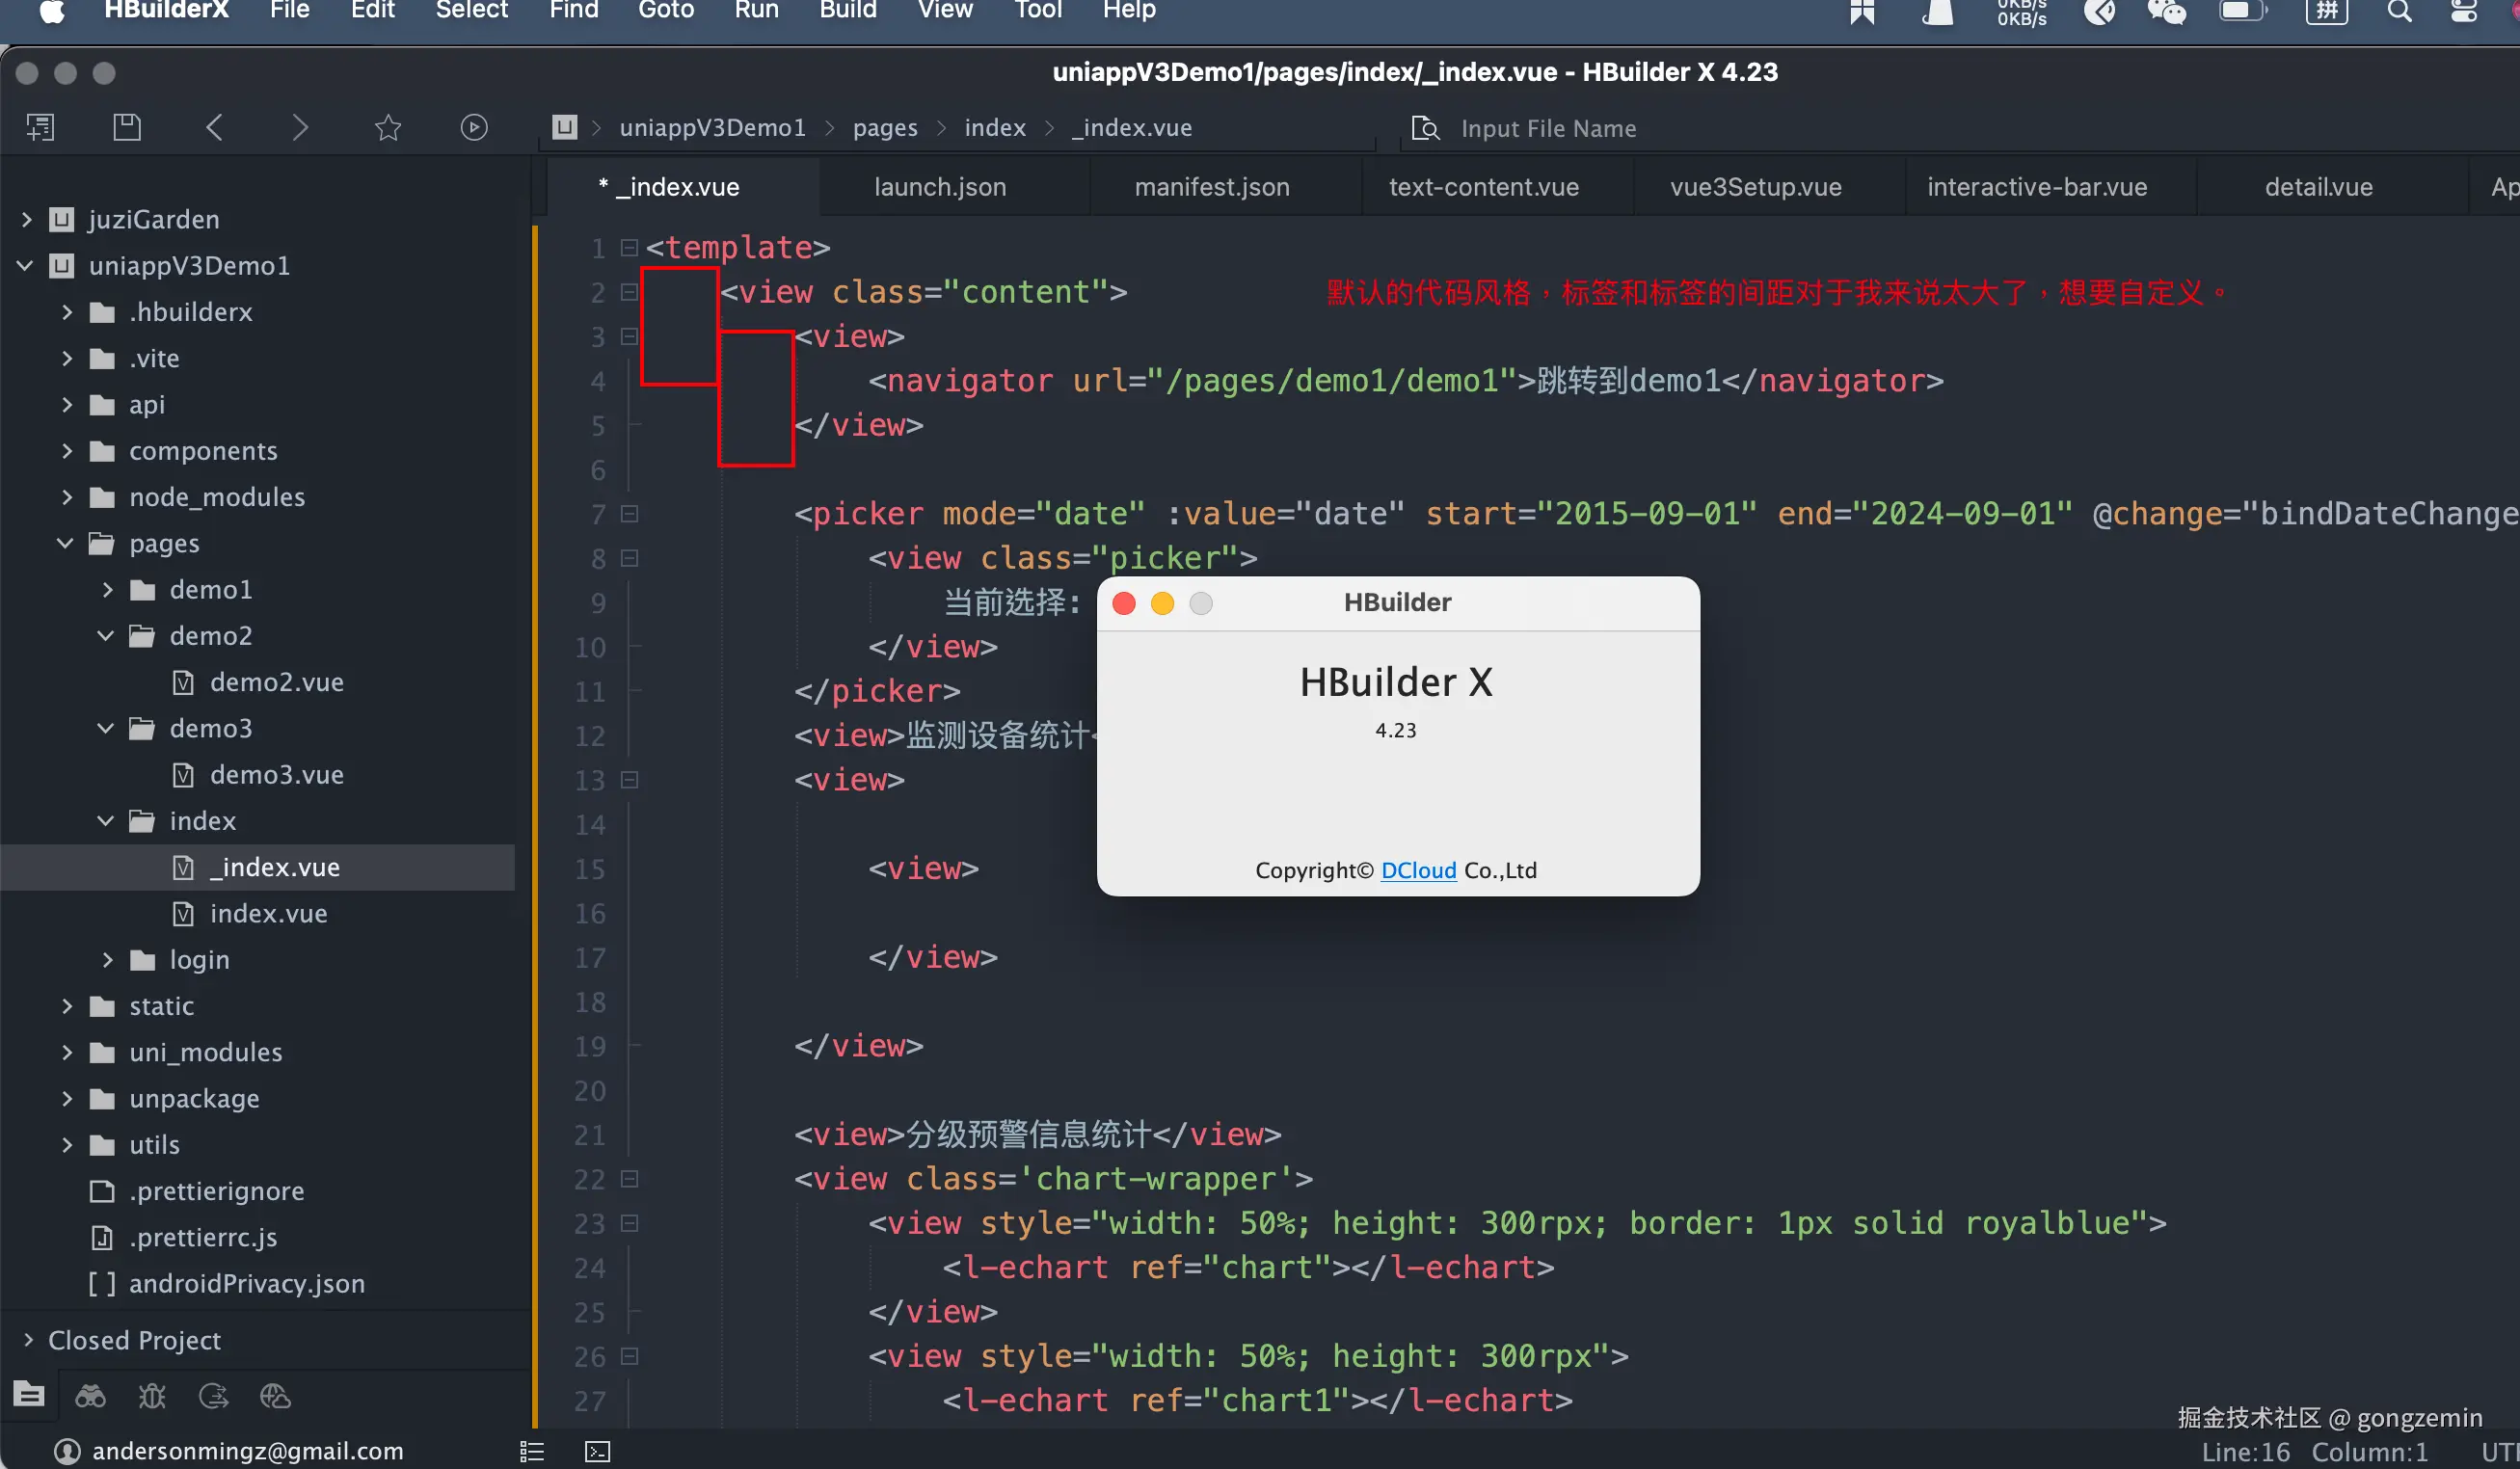Toggle code fold on line 22
Viewport: 2520px width, 1469px height.
(x=629, y=1179)
